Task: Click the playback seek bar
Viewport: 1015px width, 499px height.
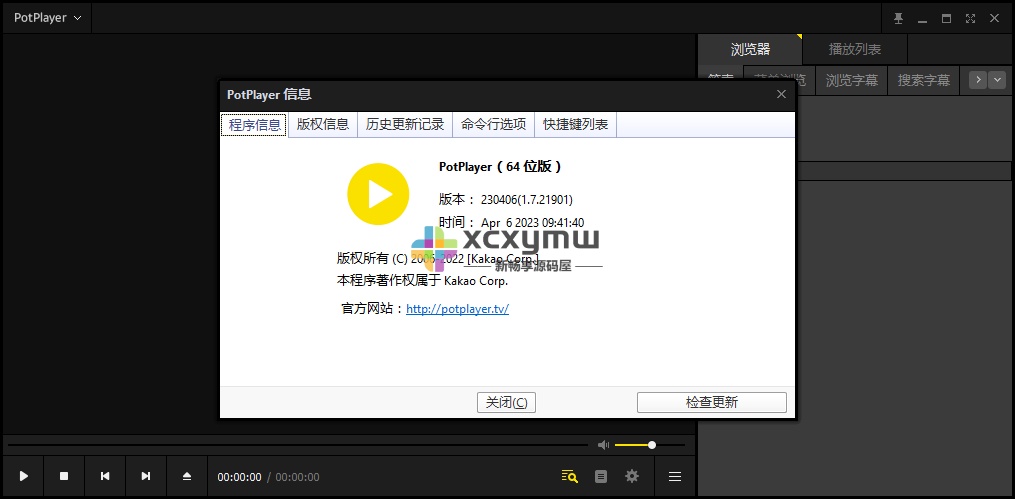Action: click(298, 445)
